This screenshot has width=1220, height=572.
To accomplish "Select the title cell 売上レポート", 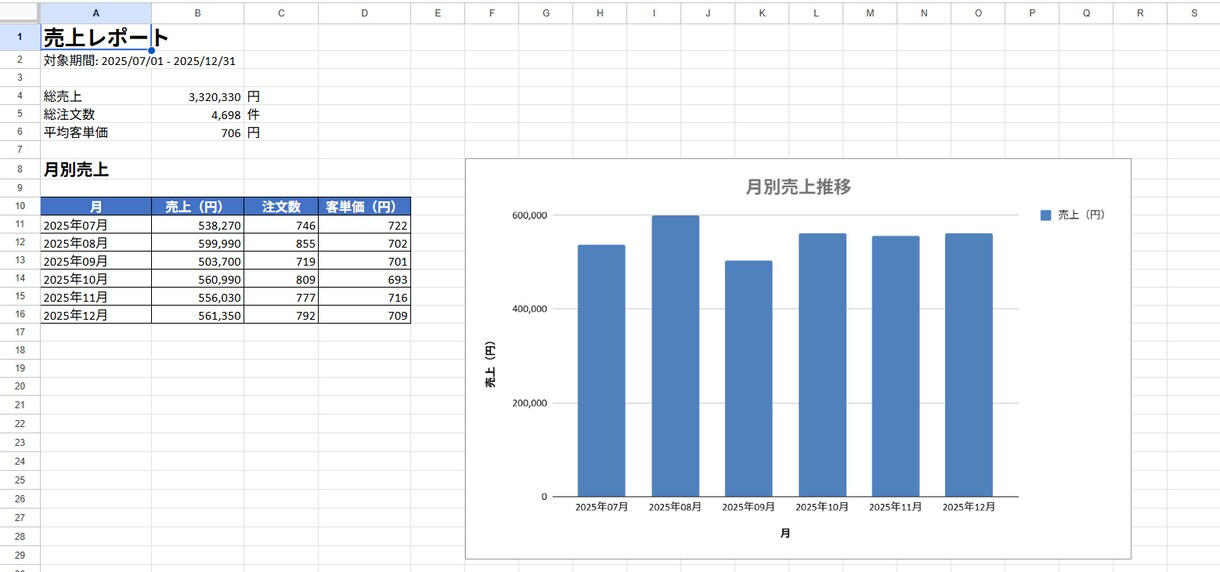I will [x=96, y=37].
